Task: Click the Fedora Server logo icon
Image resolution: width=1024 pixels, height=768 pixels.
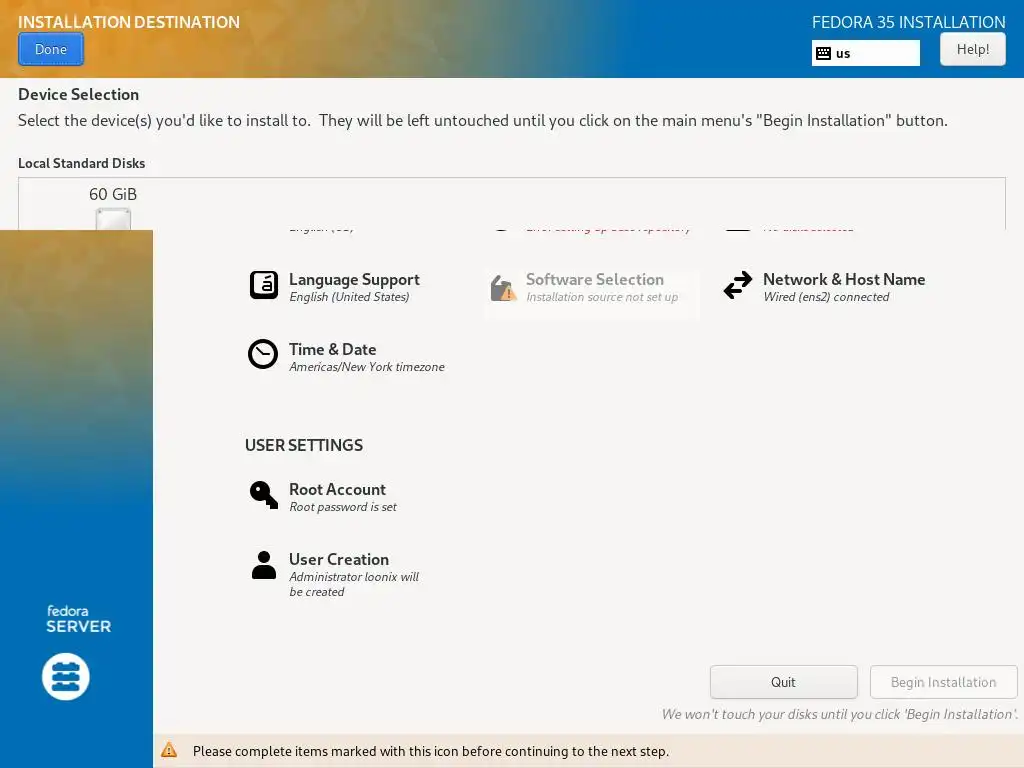Action: [66, 677]
